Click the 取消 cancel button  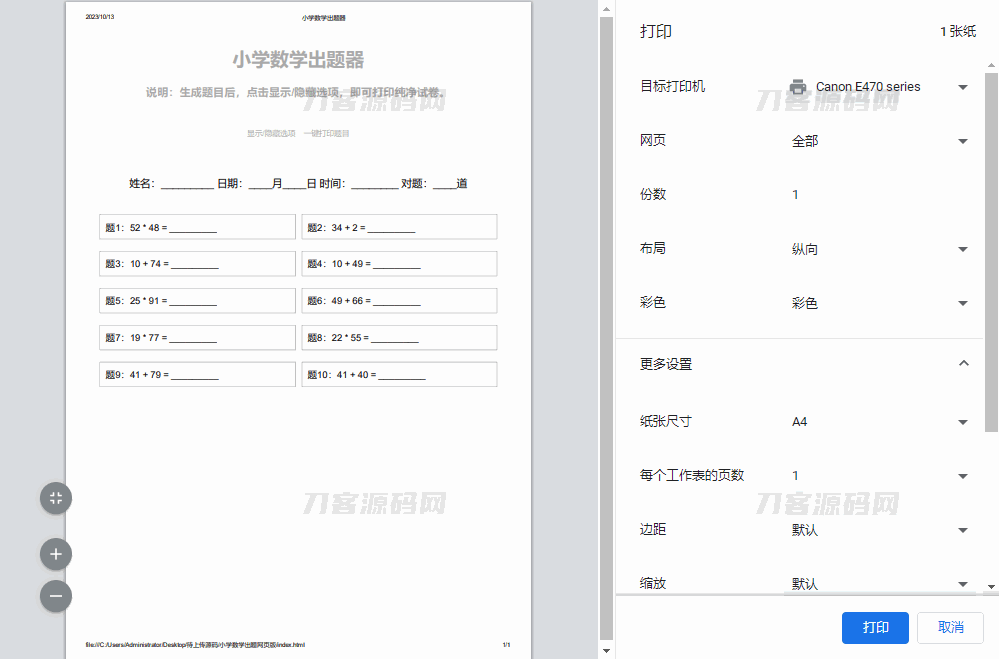coord(950,627)
